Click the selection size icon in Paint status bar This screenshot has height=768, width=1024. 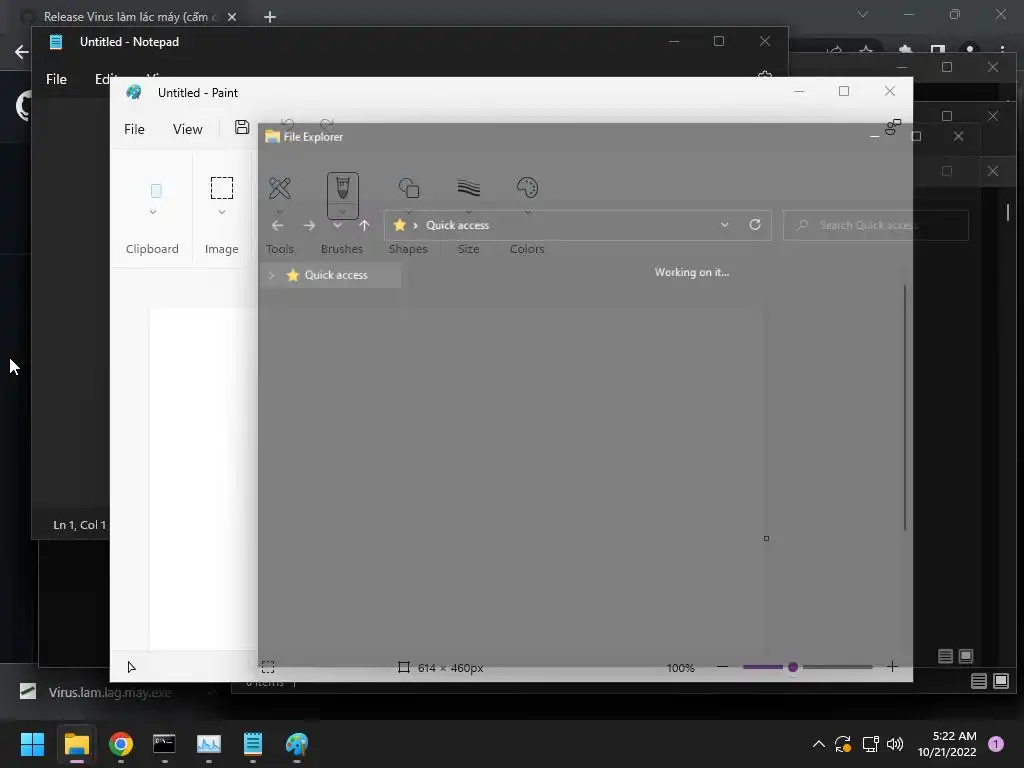pos(268,667)
